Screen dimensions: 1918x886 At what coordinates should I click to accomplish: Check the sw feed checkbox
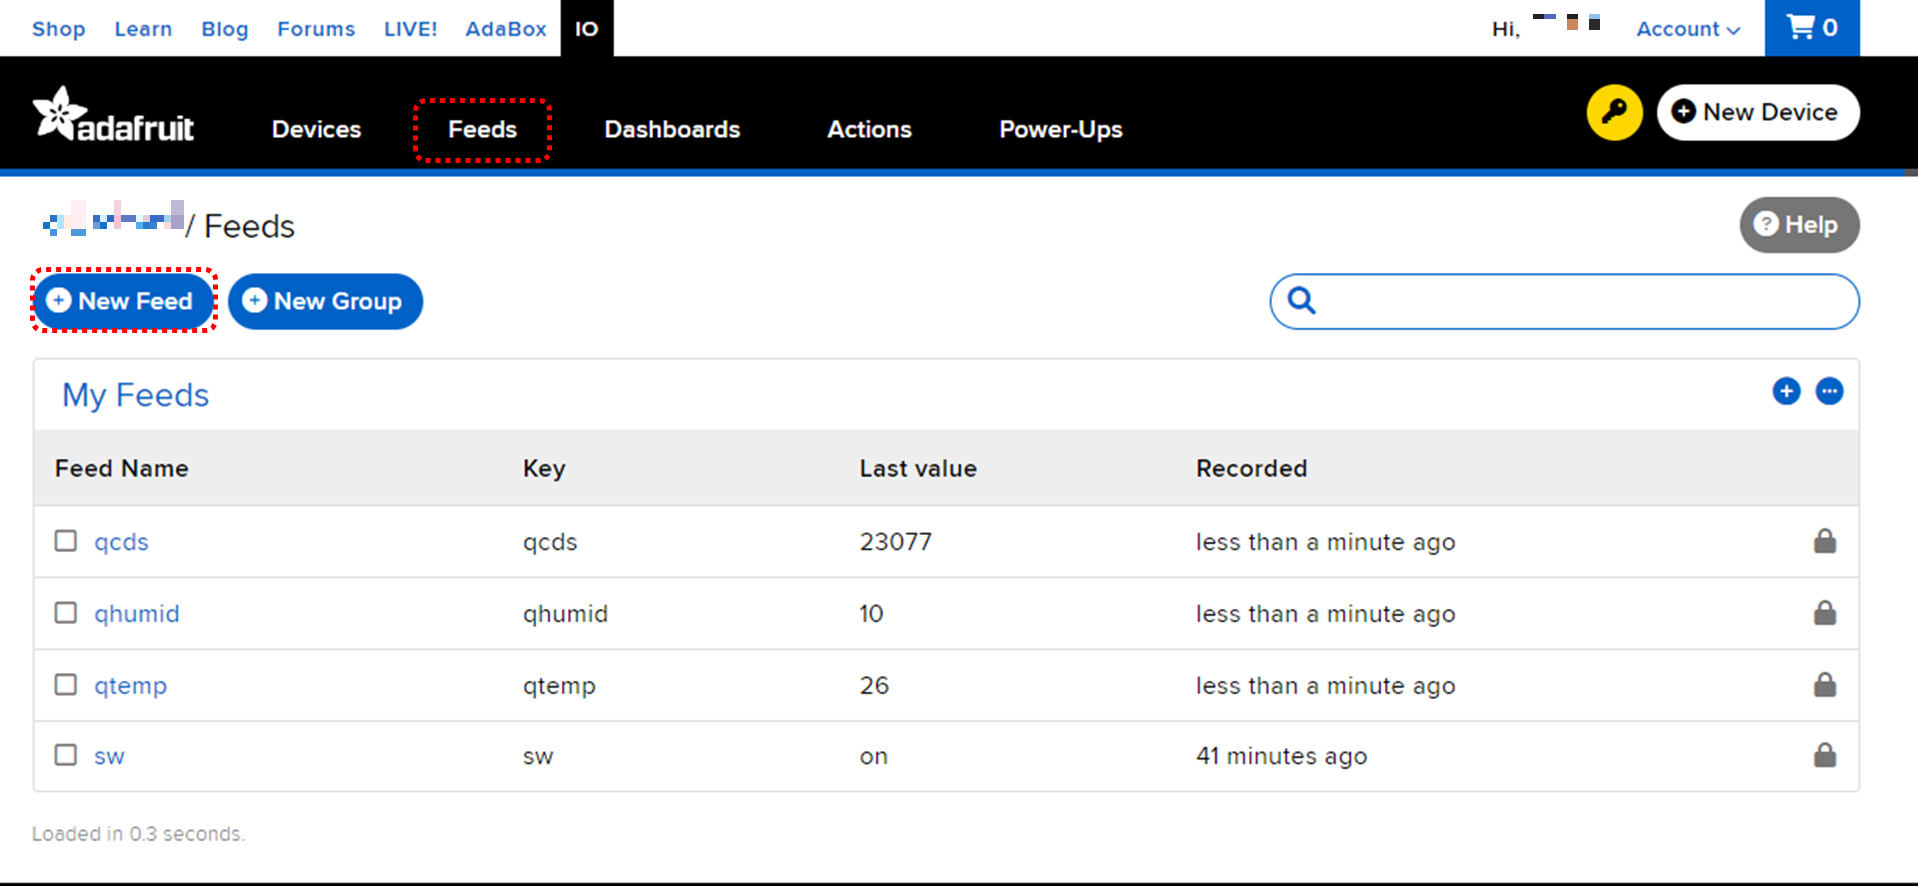[x=66, y=754]
